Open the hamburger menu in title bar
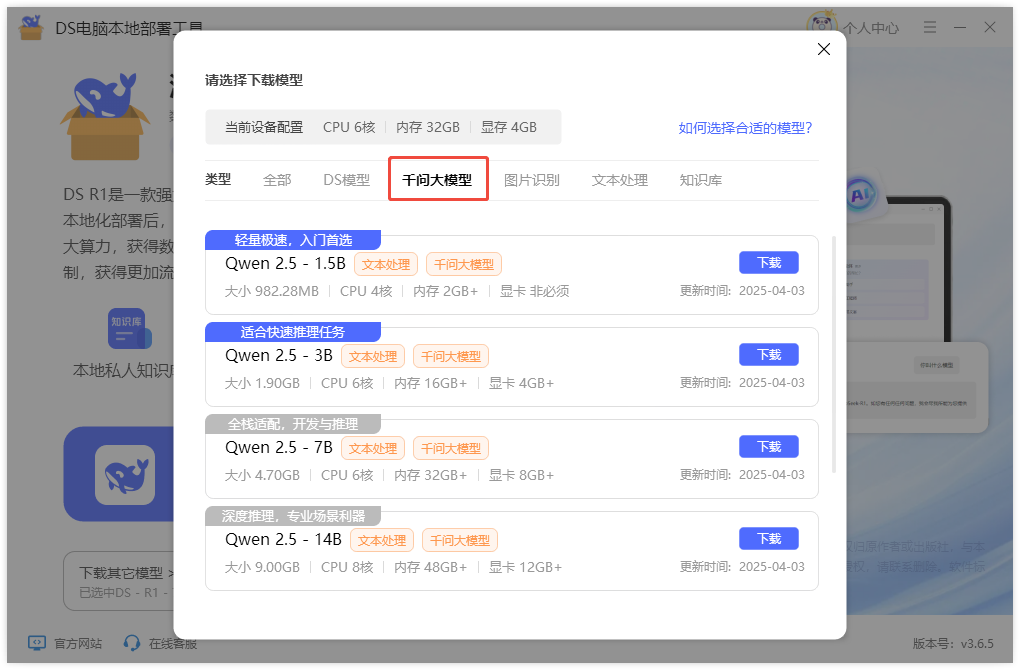Image resolution: width=1020 pixels, height=670 pixels. click(930, 27)
